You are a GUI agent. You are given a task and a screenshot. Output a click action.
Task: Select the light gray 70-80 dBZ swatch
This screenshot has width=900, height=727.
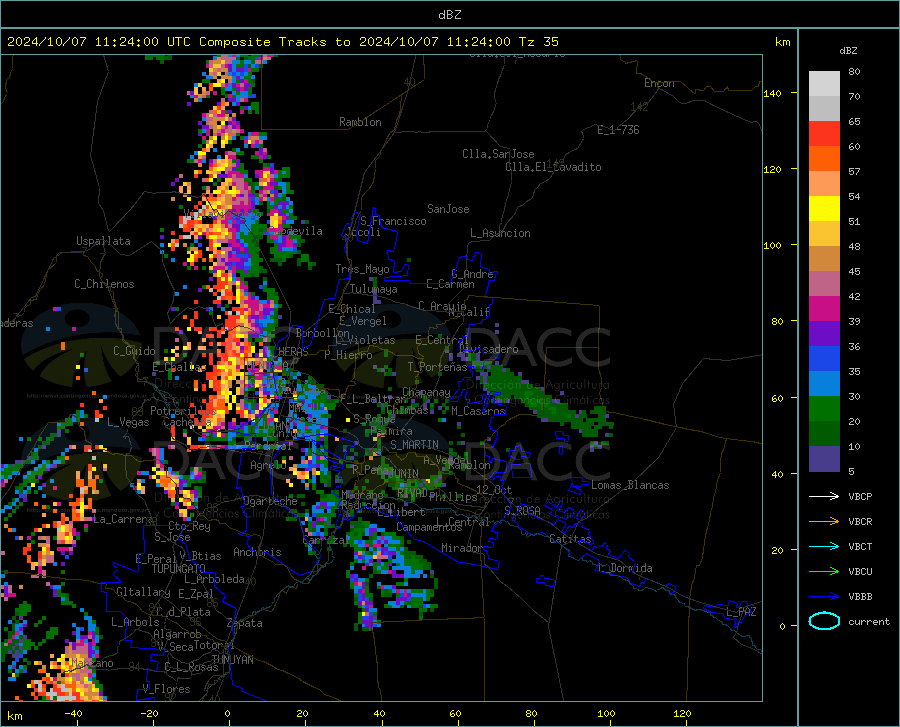(824, 84)
